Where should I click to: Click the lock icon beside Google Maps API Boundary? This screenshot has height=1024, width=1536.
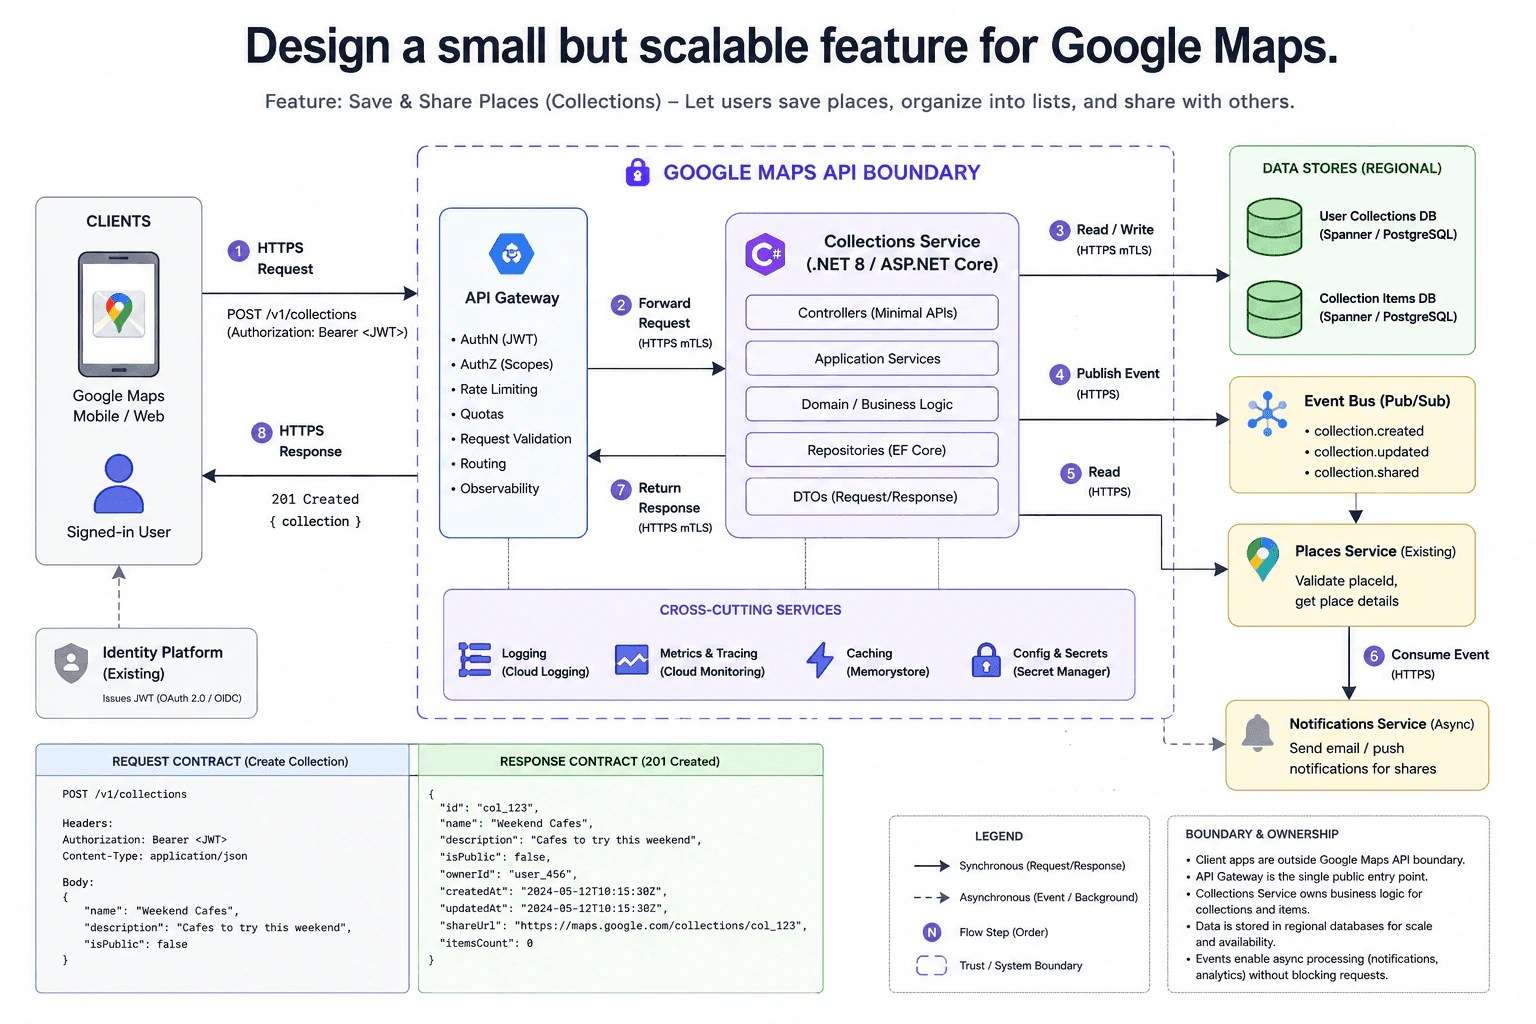(637, 172)
